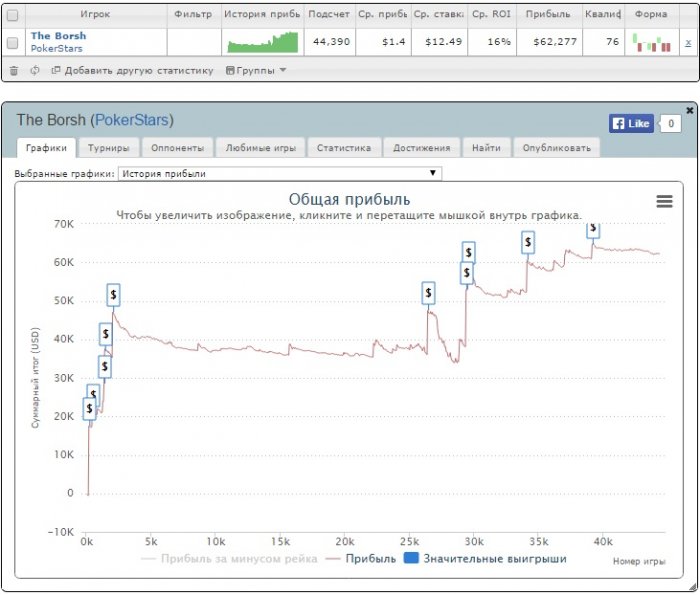Click the $62,277 profit cell
700x595 pixels.
550,42
